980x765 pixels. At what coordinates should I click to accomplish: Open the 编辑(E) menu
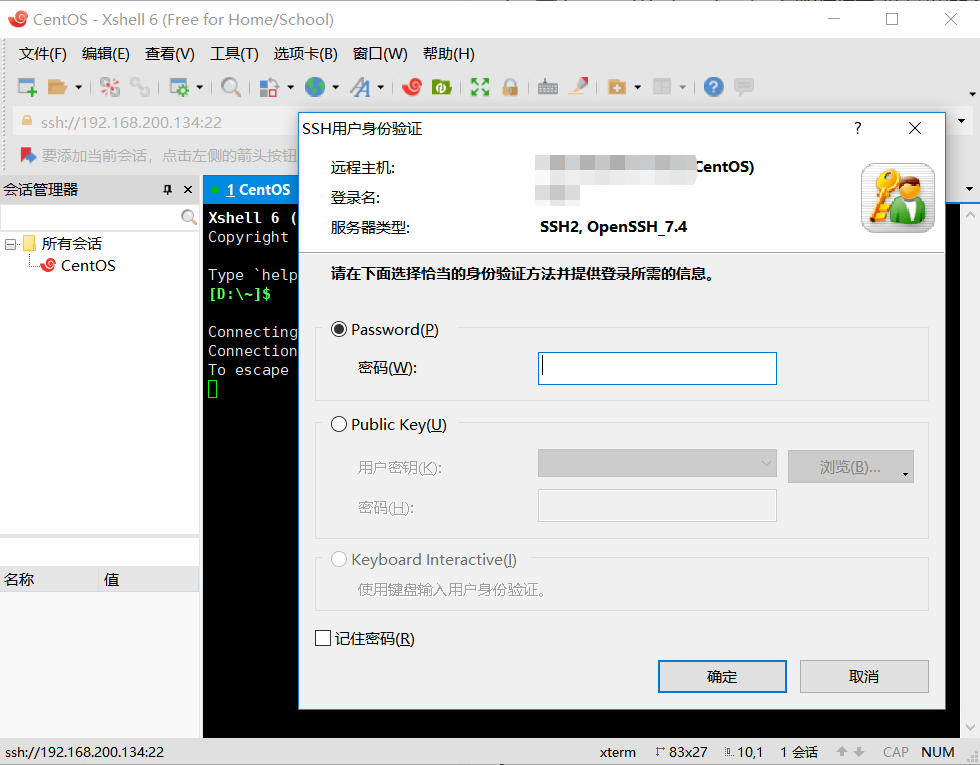click(x=106, y=54)
